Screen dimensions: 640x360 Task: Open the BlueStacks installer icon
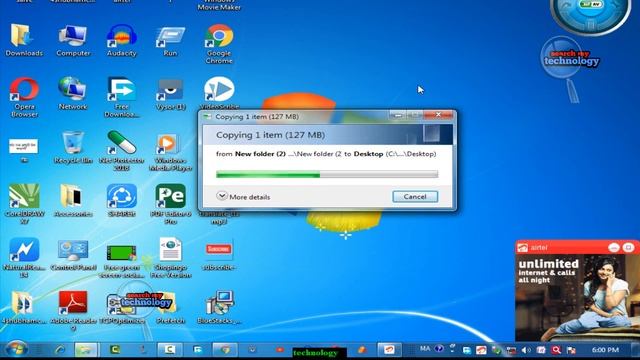[x=219, y=307]
